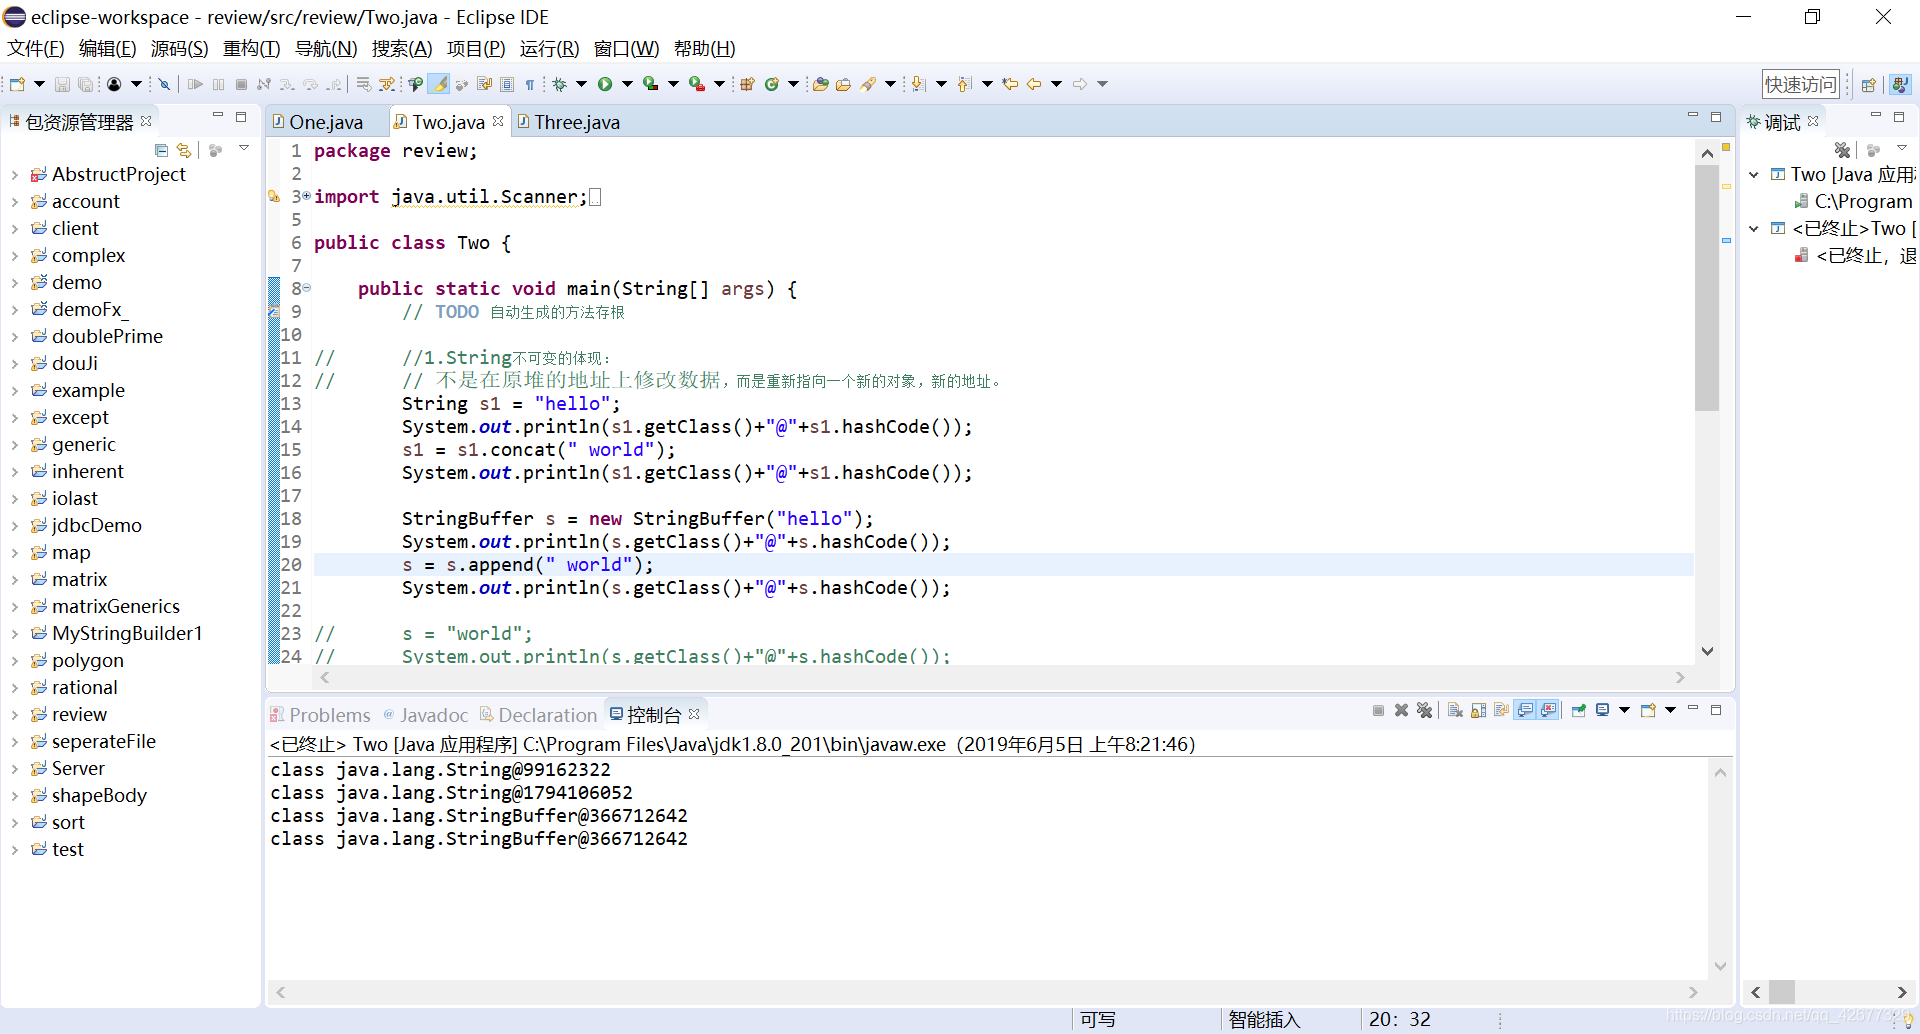Screen dimensions: 1920x1034
Task: Open the Declaration tab
Action: point(538,715)
